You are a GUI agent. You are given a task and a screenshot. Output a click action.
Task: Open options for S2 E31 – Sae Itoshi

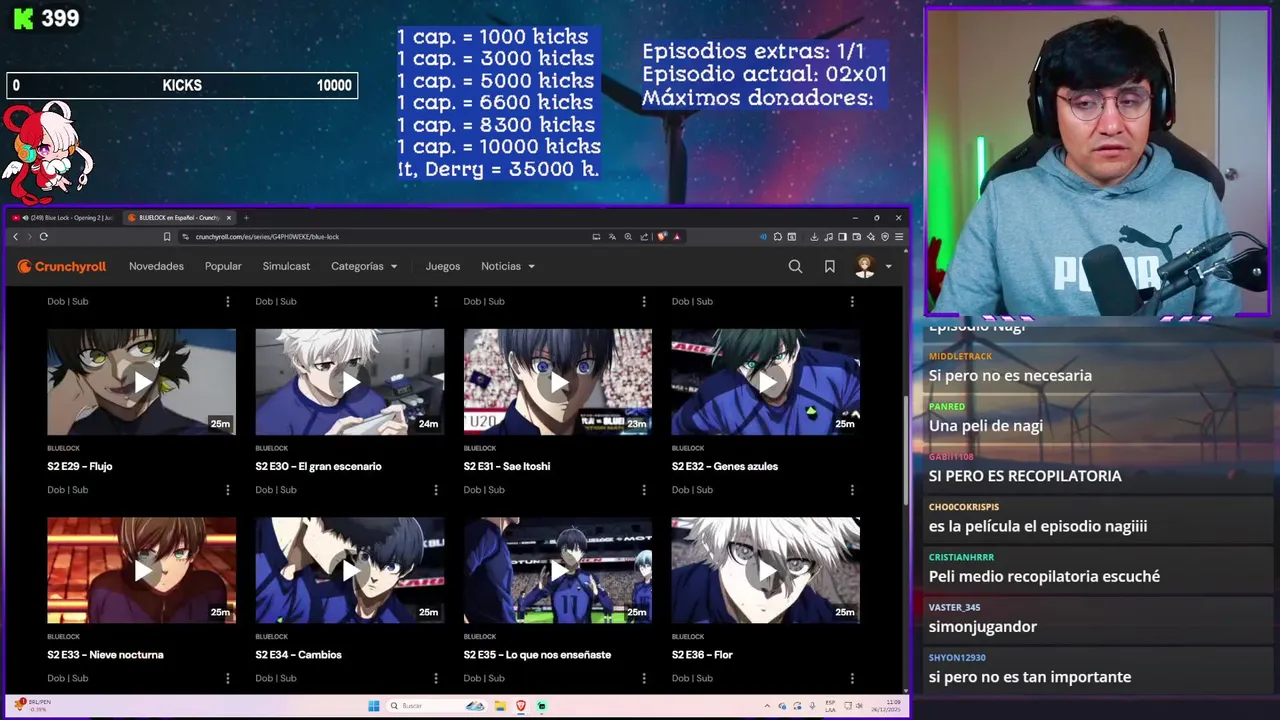[643, 490]
